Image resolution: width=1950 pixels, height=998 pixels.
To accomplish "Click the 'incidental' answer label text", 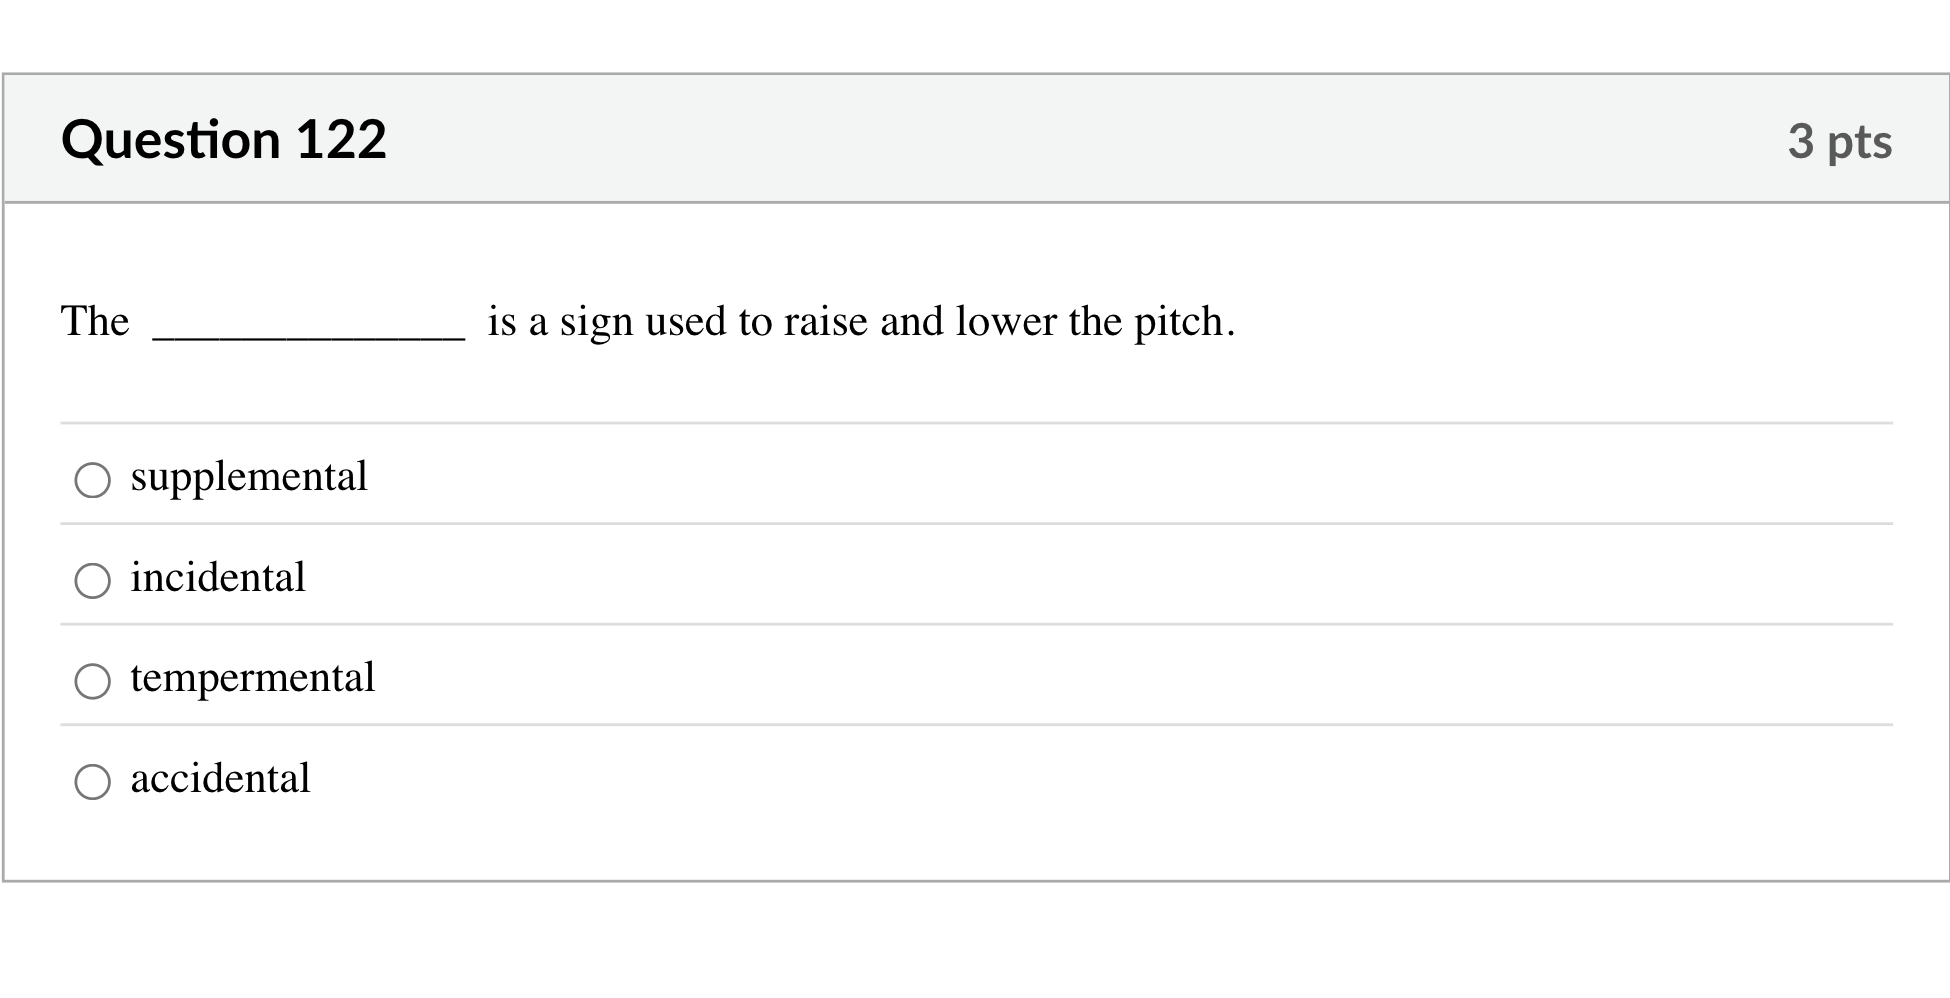I will pos(217,578).
